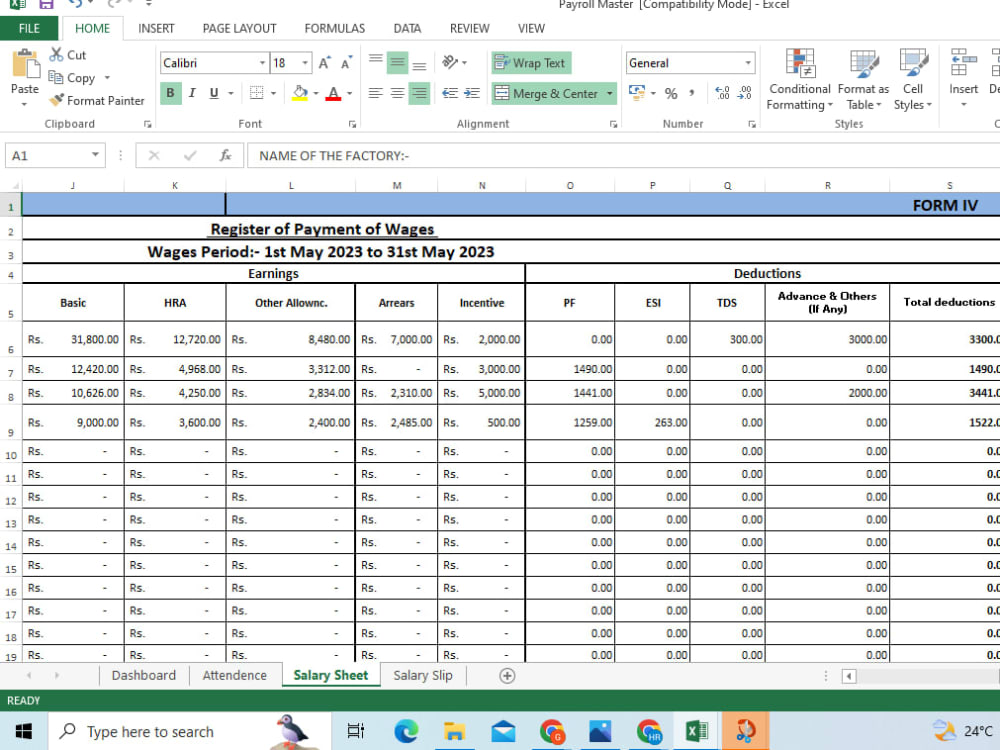Click the Insert Function fx button
The width and height of the screenshot is (1000, 750).
coord(225,155)
